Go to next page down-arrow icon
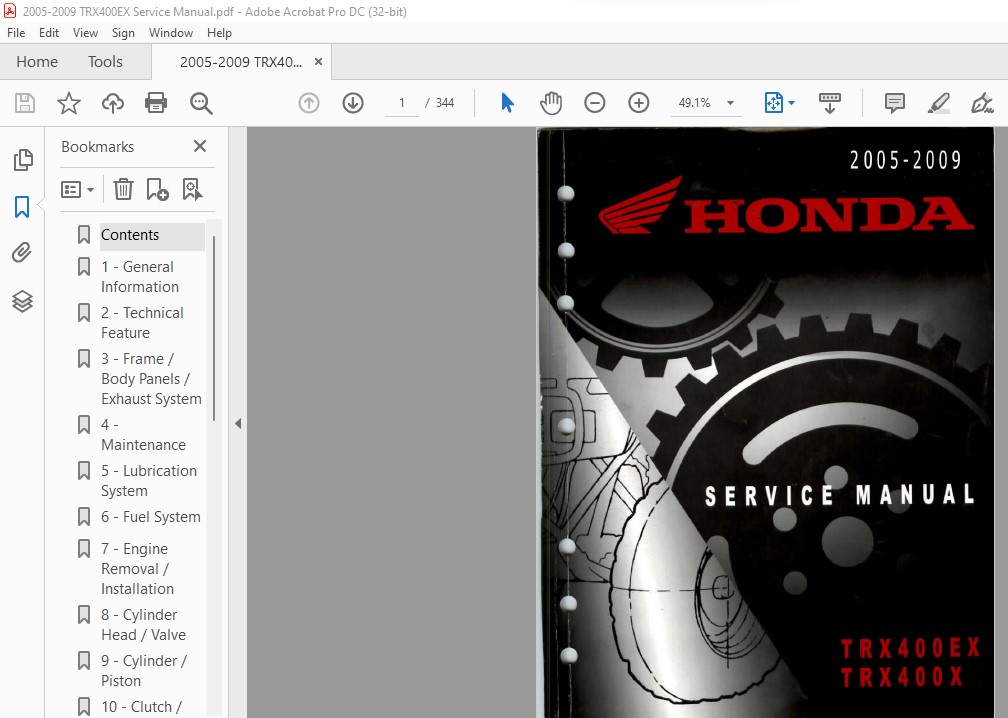The image size is (1008, 718). pos(353,103)
